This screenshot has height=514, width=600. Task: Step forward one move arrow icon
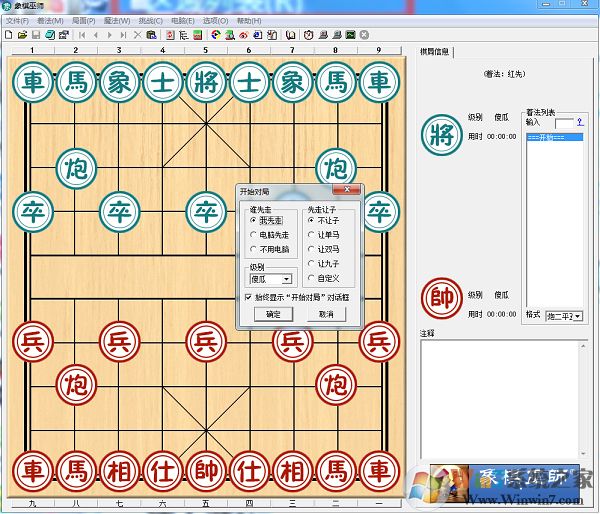(x=109, y=35)
